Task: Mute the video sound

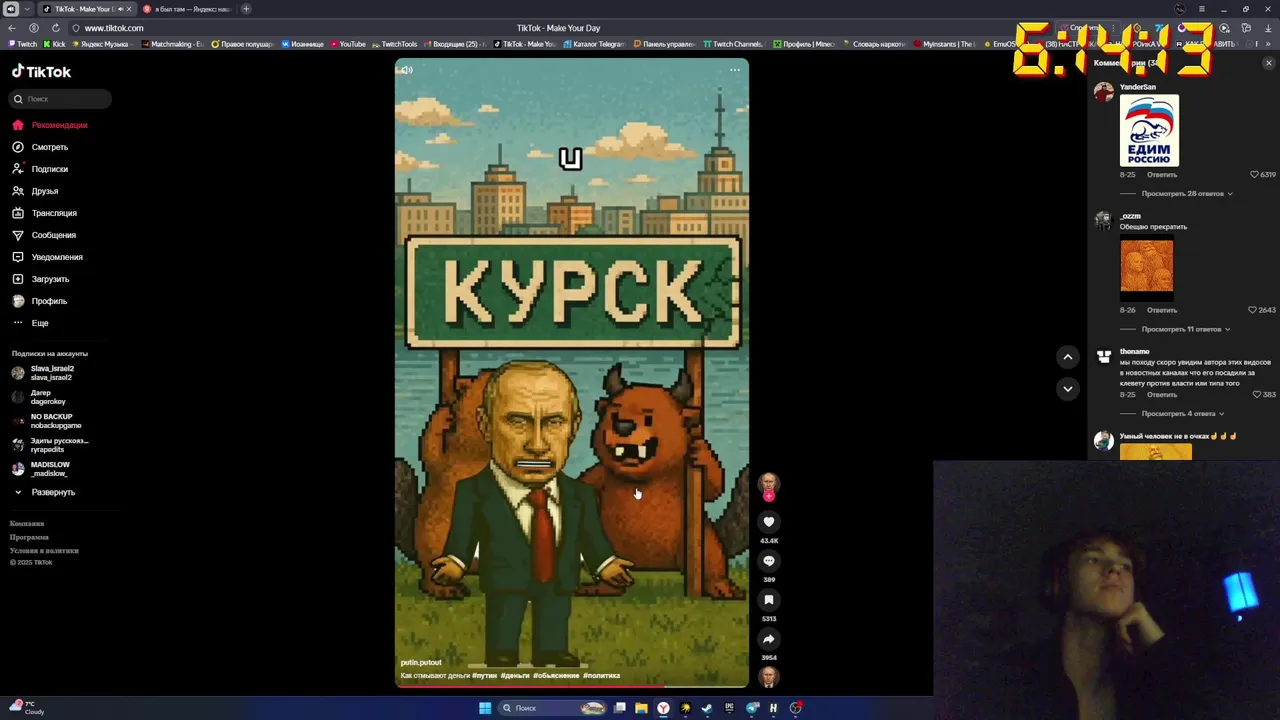Action: (406, 70)
